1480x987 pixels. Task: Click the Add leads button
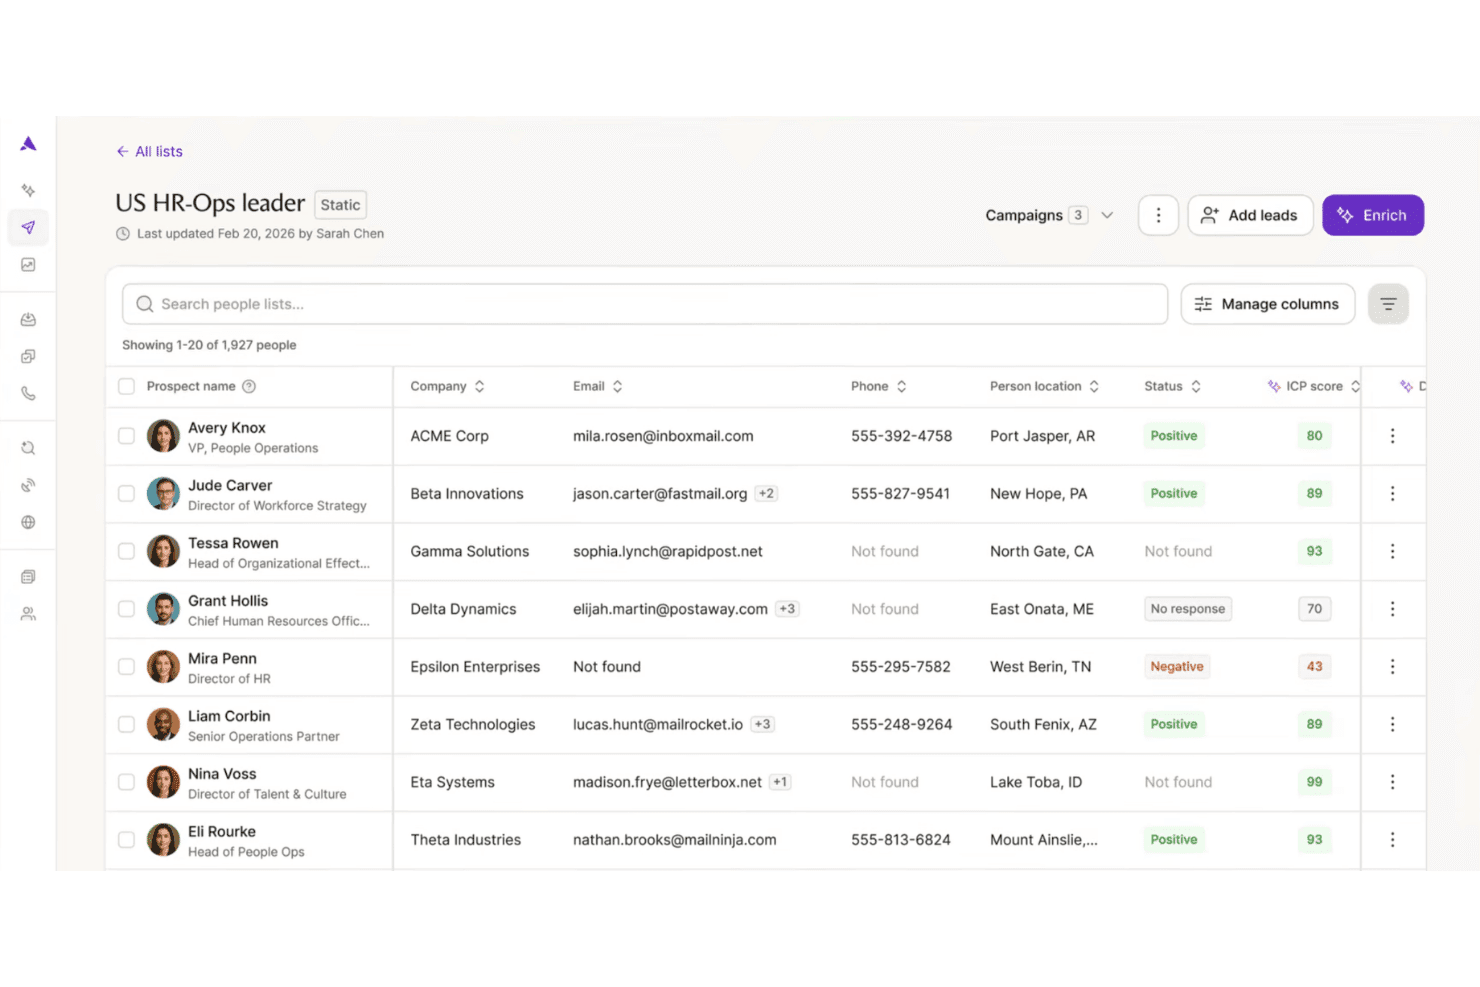[x=1250, y=215]
